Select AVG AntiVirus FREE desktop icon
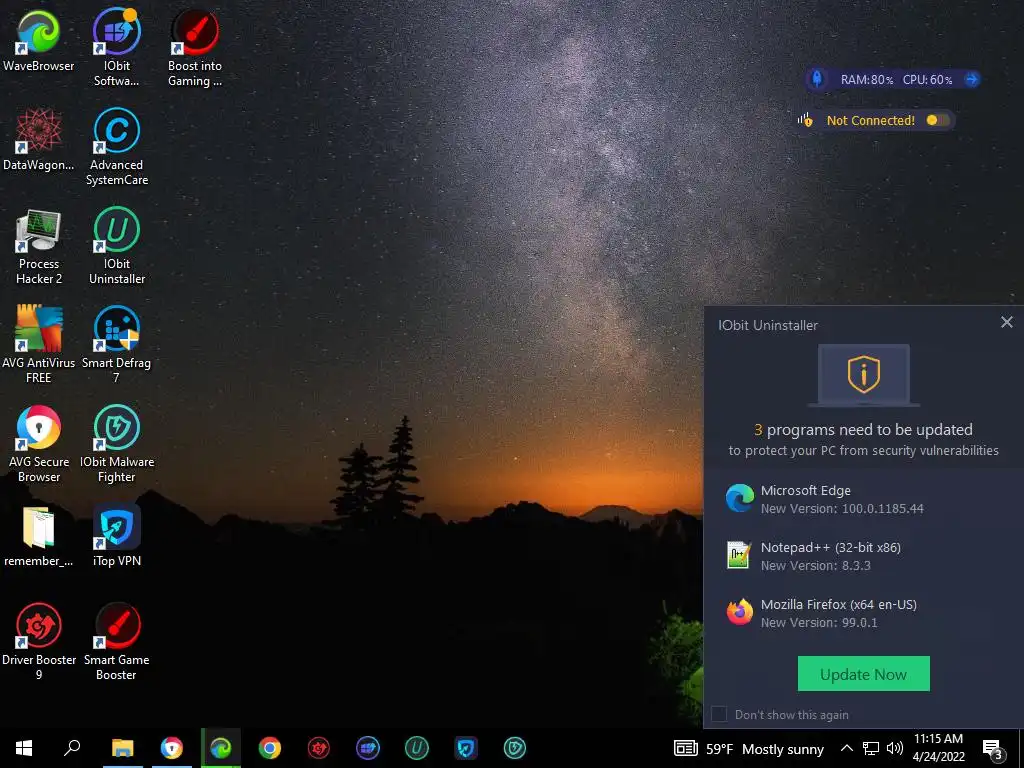Viewport: 1024px width, 768px height. click(x=39, y=345)
